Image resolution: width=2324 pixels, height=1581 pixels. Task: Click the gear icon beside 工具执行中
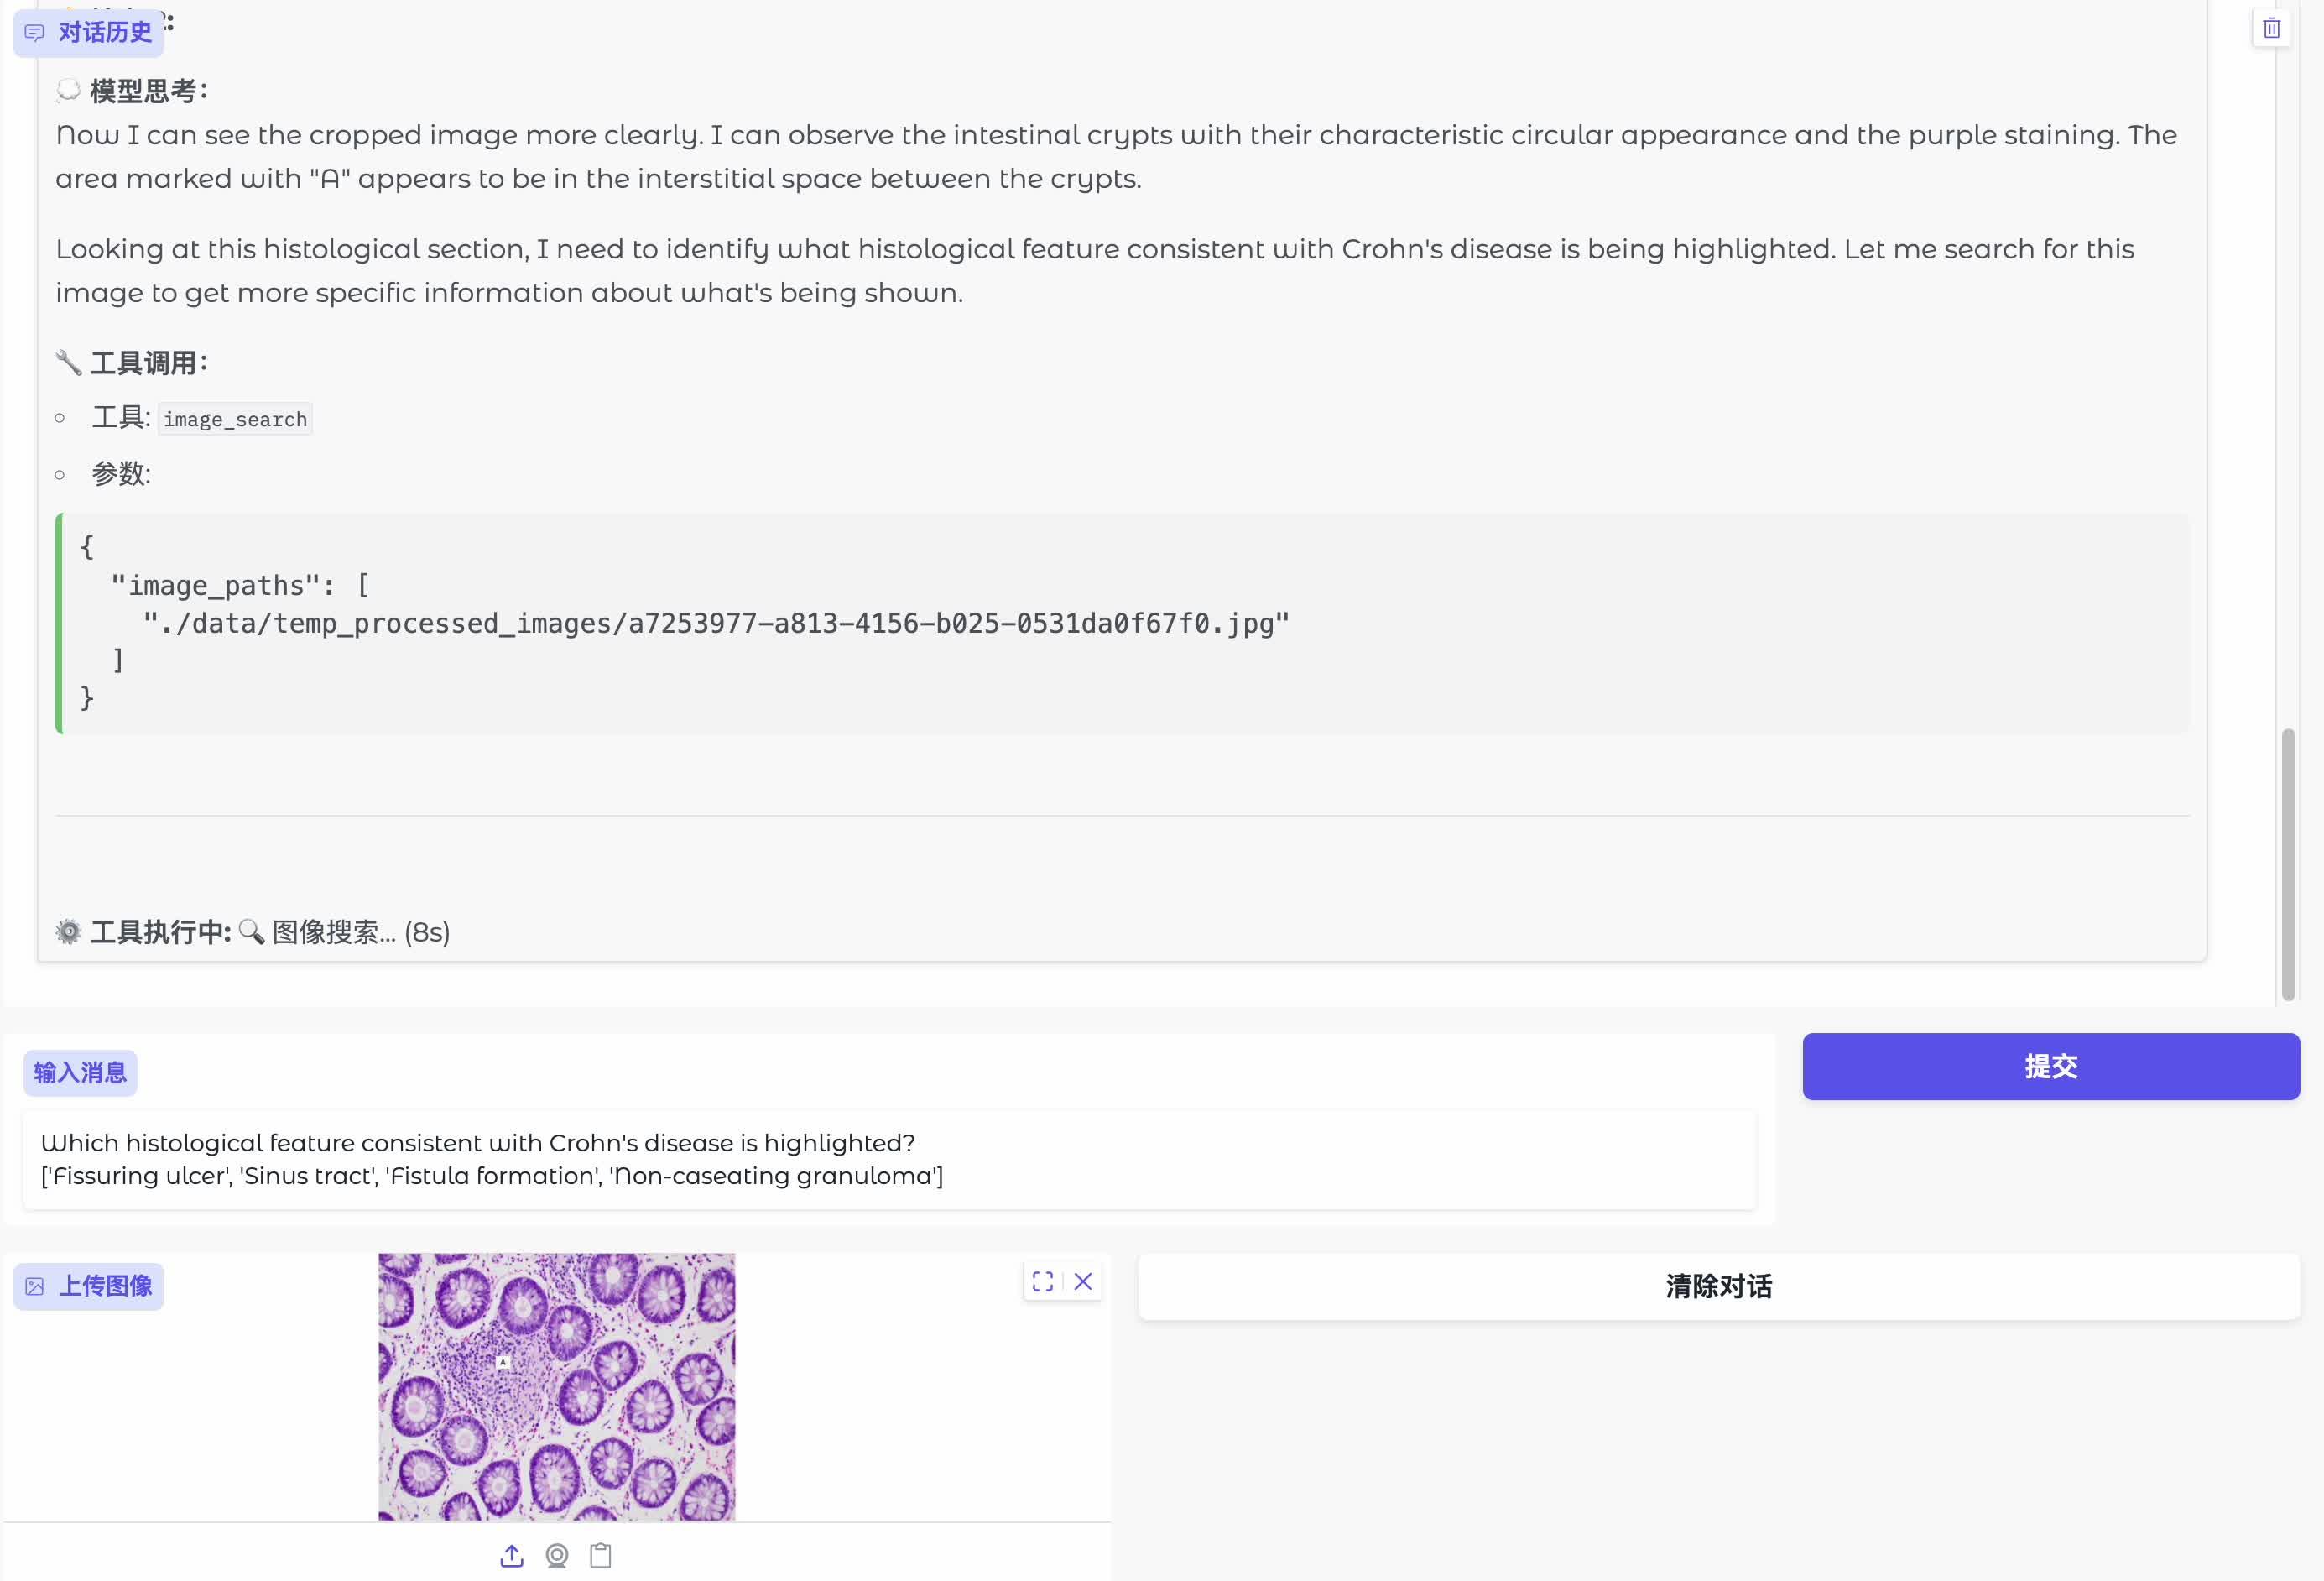pyautogui.click(x=68, y=932)
